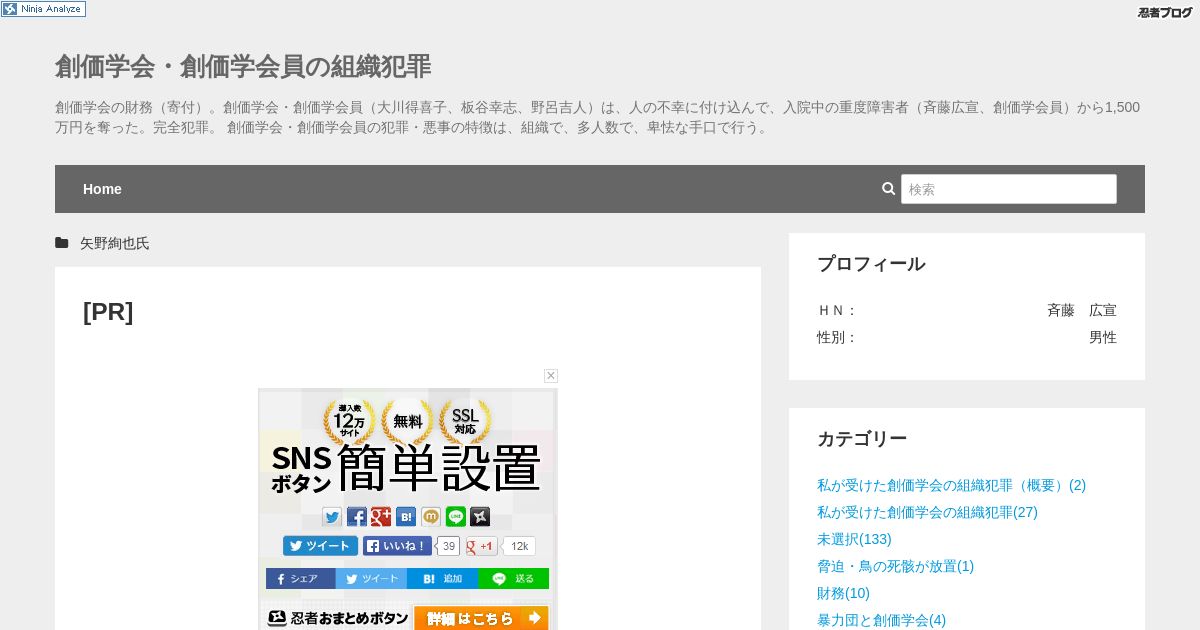Click the ＨＮ： profile label
The width and height of the screenshot is (1200, 630).
click(838, 310)
